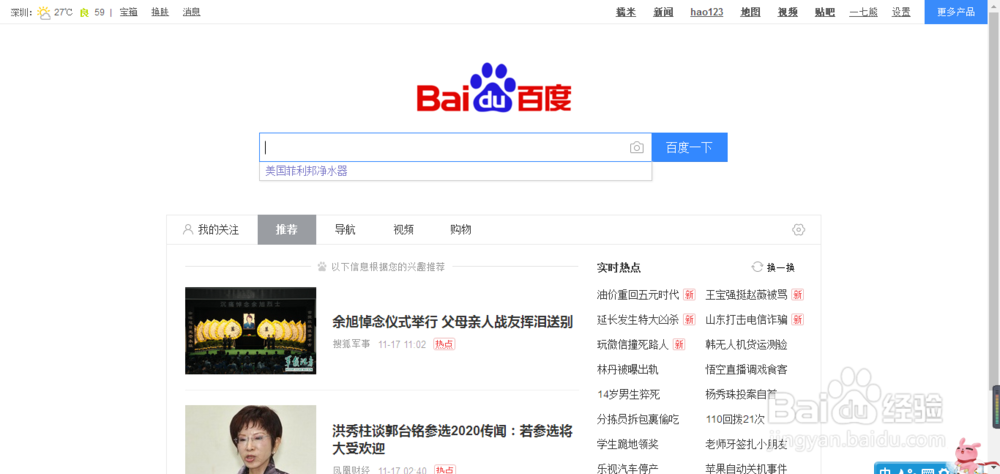This screenshot has height=474, width=1000.
Task: Click the memorial ceremony article thumbnail
Action: [x=251, y=330]
